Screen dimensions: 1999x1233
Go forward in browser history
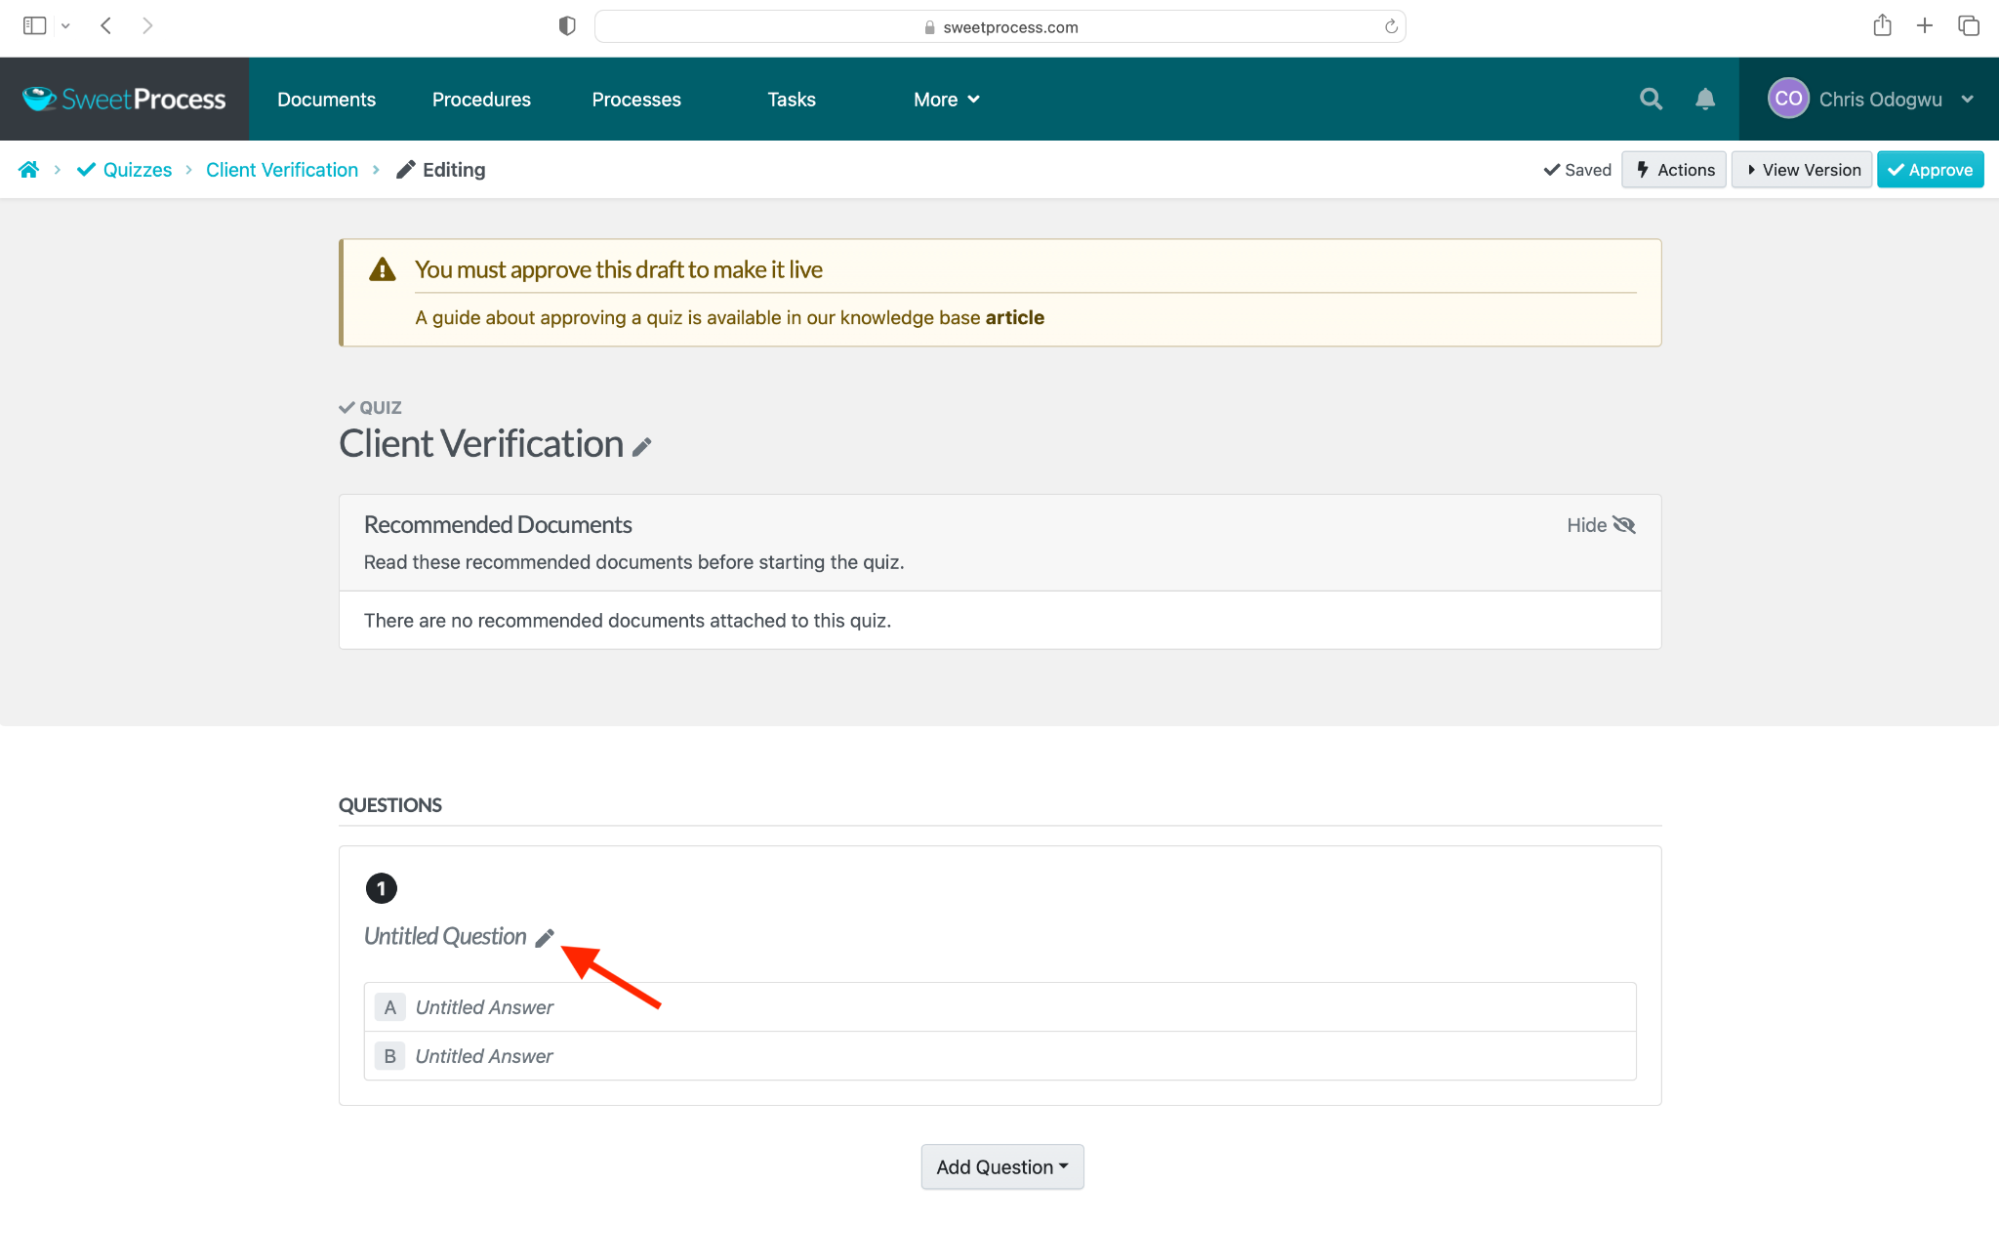click(x=147, y=26)
